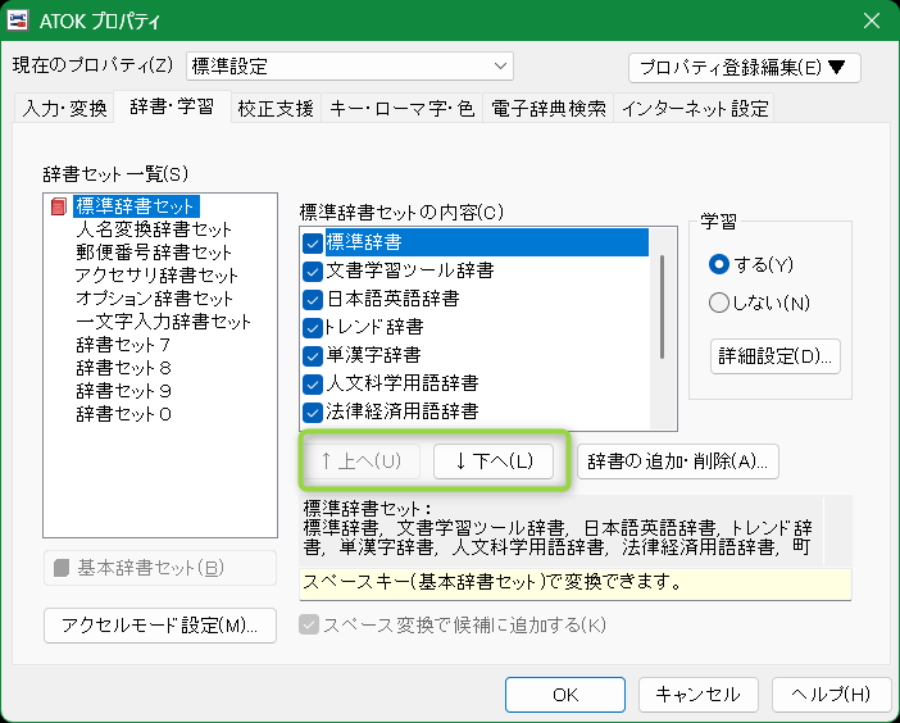The width and height of the screenshot is (900, 723).
Task: Select 辞書セット9 in the list
Action: click(x=123, y=391)
